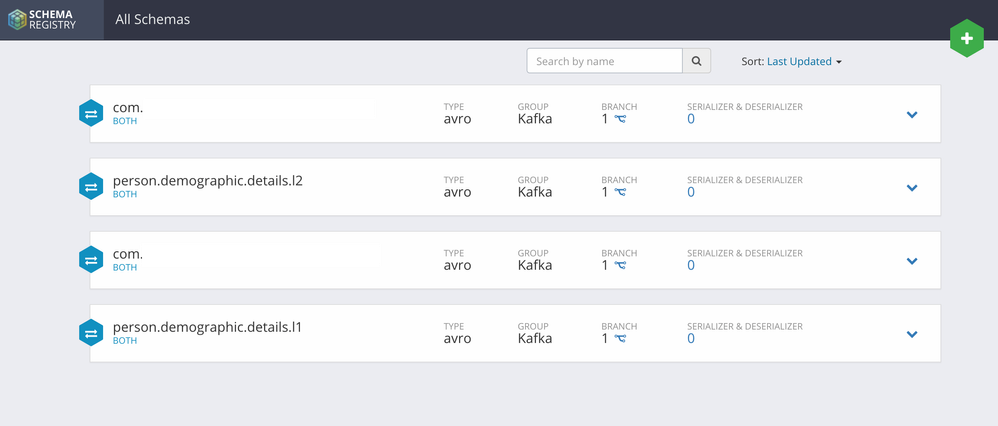The image size is (998, 426).
Task: Click the hexagon icon of the first schema
Action: click(x=92, y=114)
